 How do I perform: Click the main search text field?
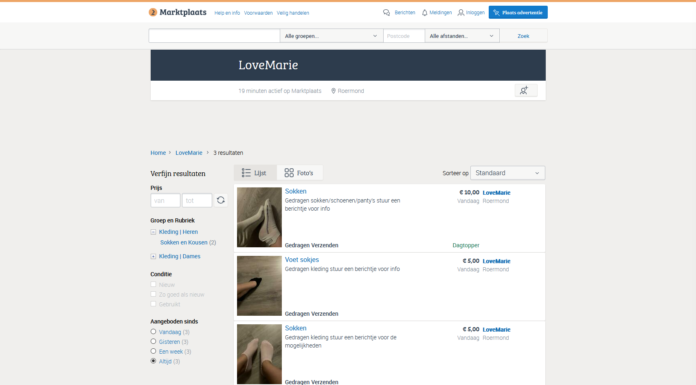pos(214,36)
